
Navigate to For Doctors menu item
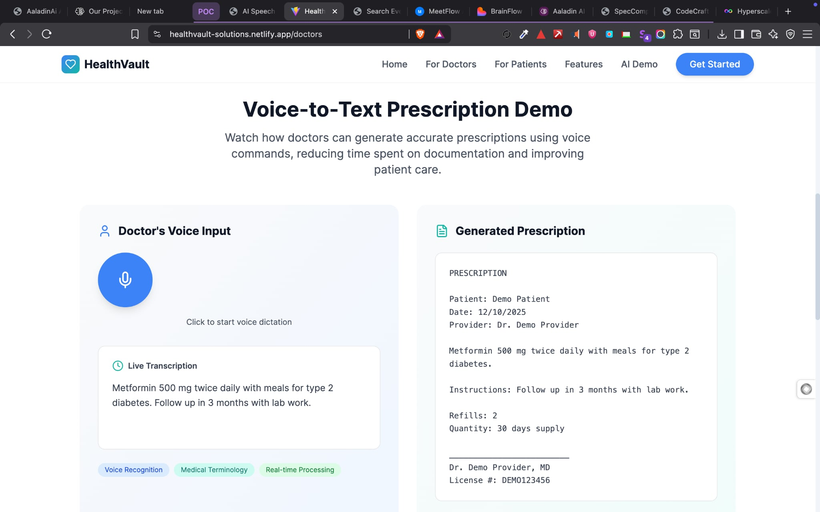pyautogui.click(x=451, y=64)
